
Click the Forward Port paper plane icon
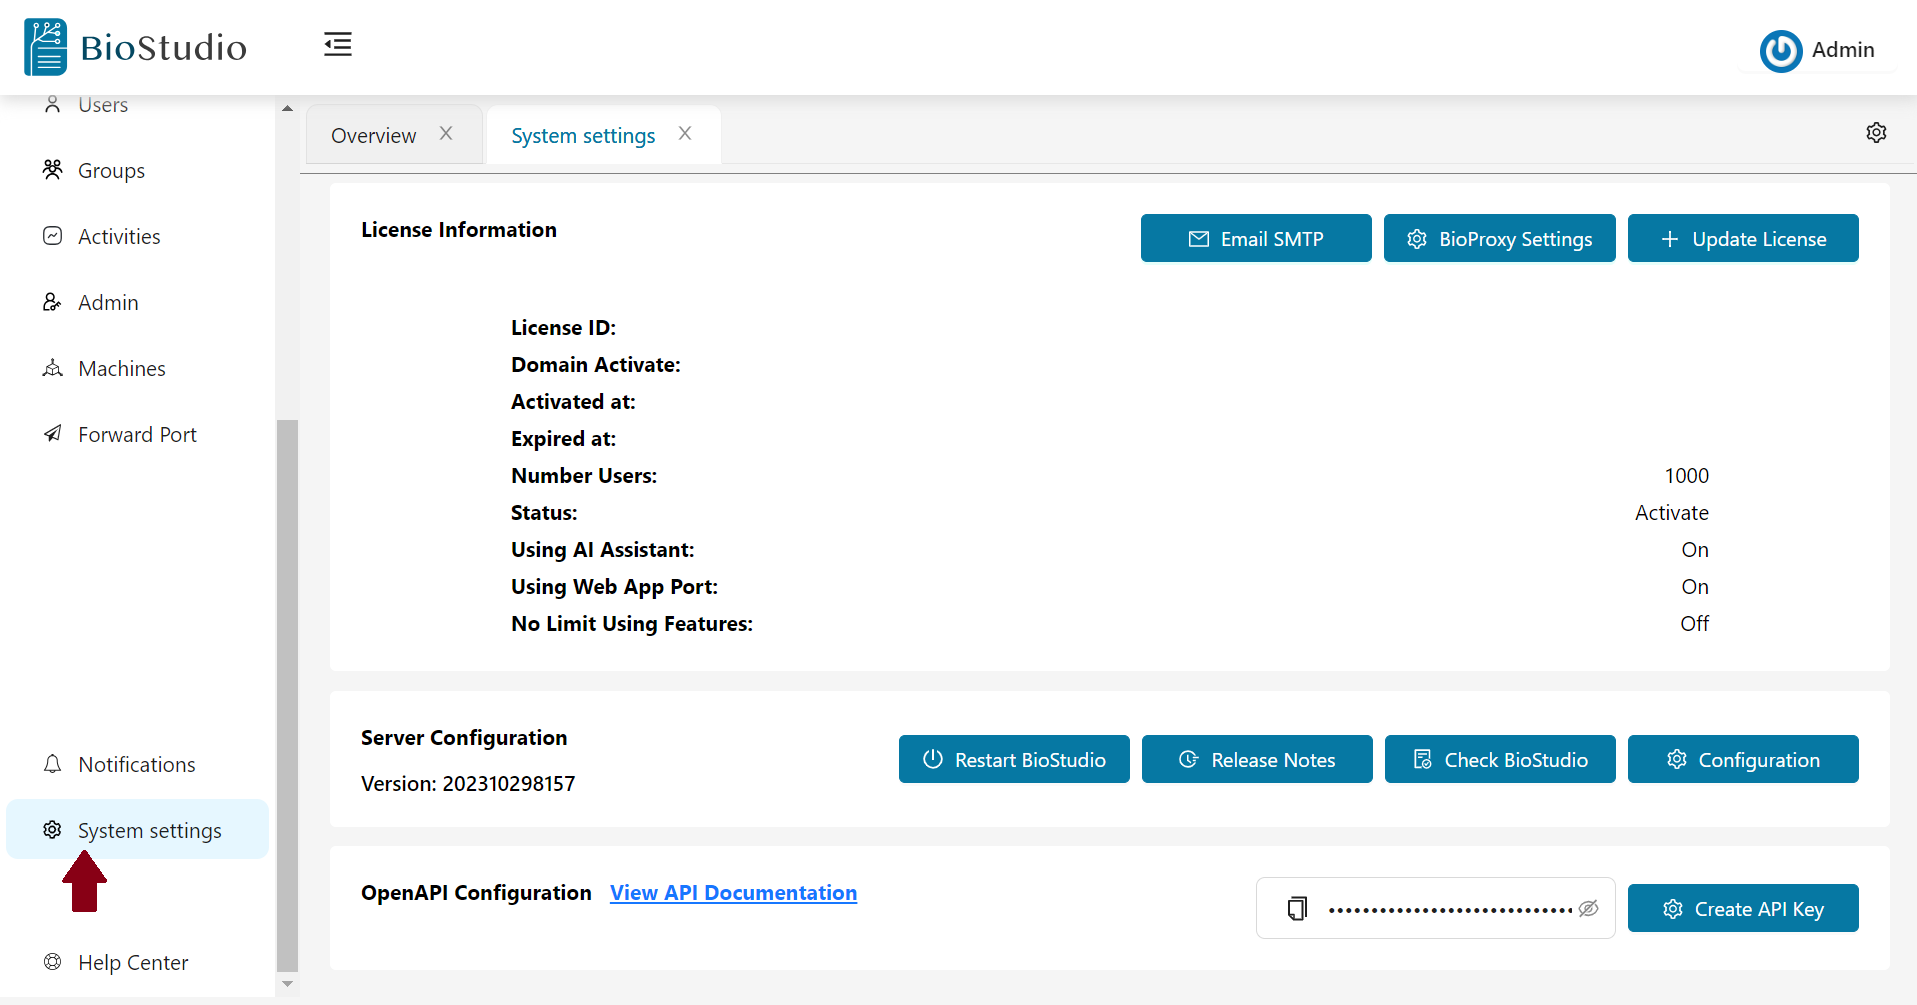(x=53, y=434)
